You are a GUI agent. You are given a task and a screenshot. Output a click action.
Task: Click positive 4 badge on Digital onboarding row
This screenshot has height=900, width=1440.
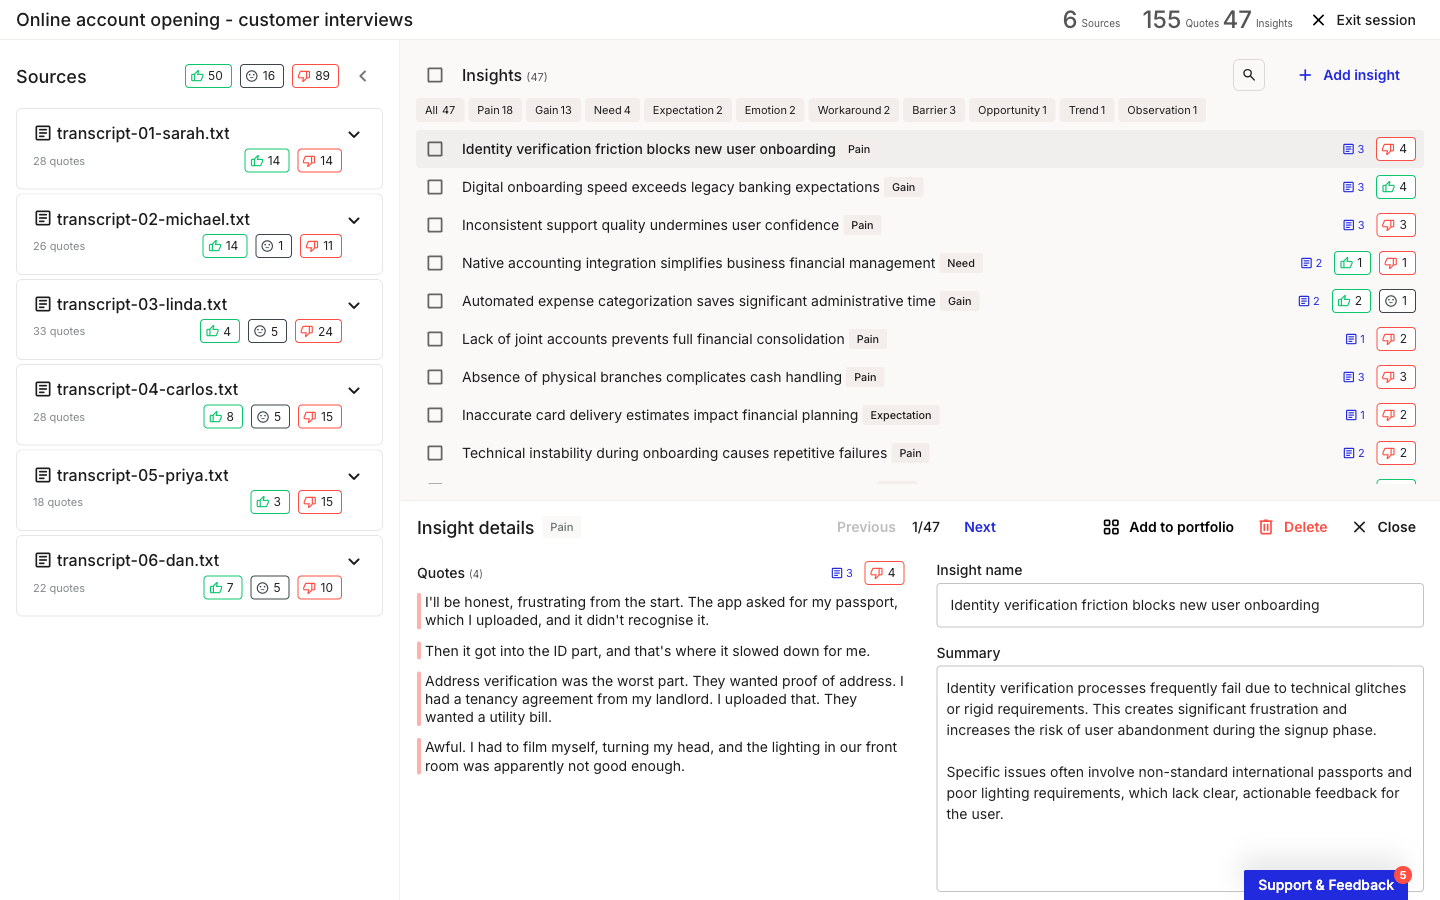(x=1395, y=187)
